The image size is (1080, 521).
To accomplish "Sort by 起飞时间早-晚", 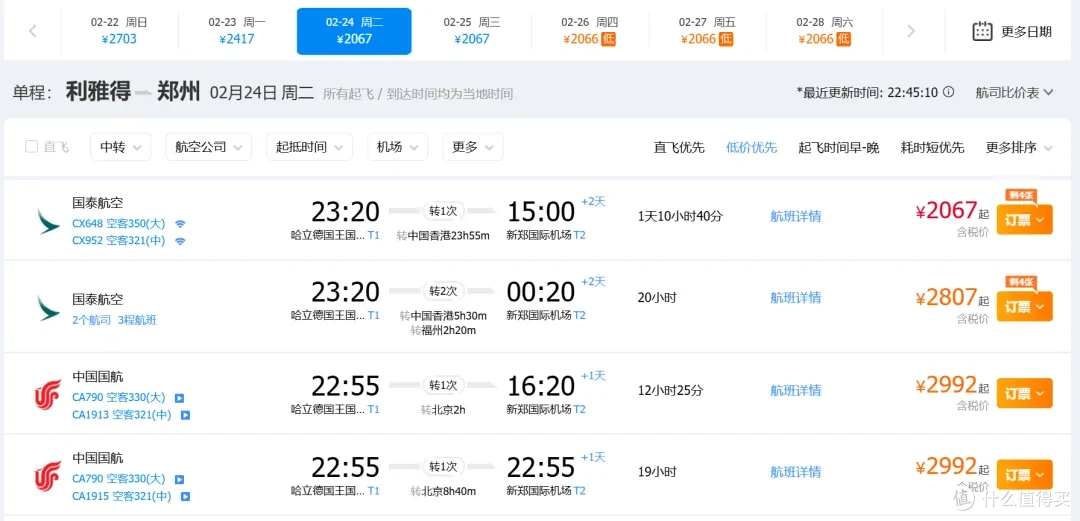I will 839,147.
